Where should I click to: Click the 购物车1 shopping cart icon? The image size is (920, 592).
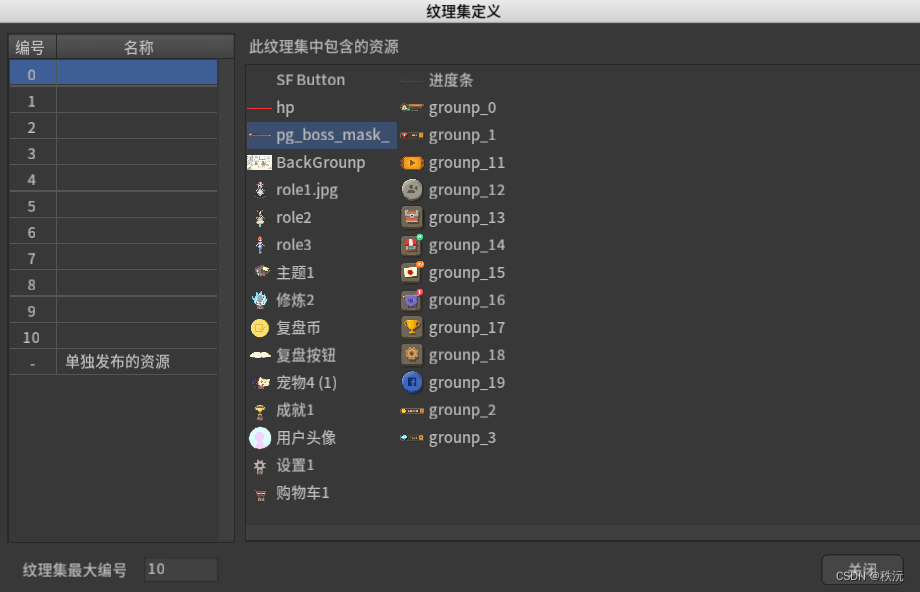[259, 492]
